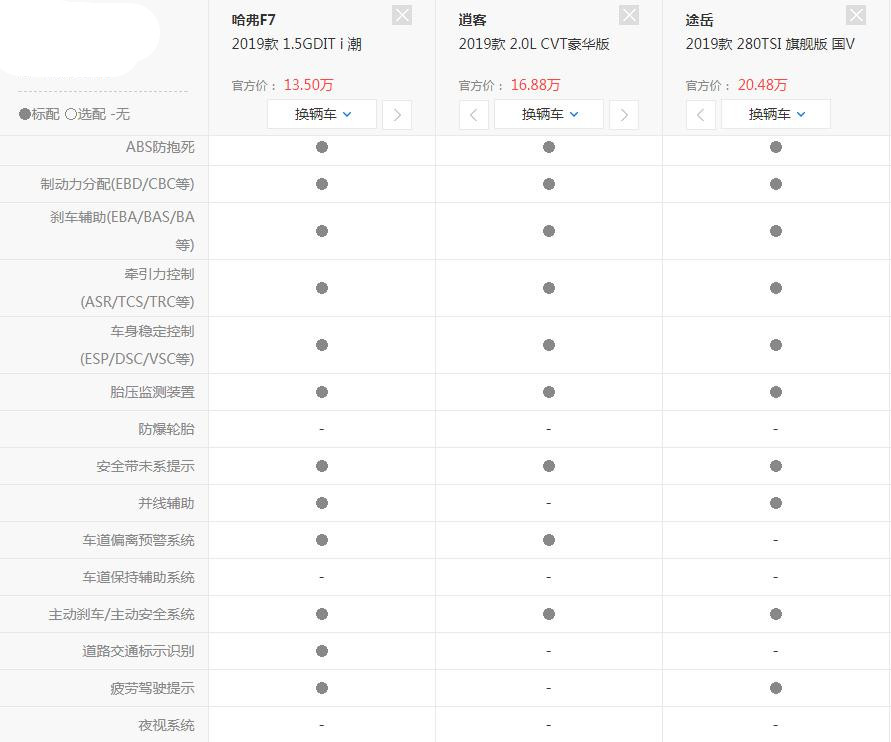The height and width of the screenshot is (742, 891).
Task: Select 牵引力控制(ASR/TCS/TRC等) row label
Action: [138, 288]
